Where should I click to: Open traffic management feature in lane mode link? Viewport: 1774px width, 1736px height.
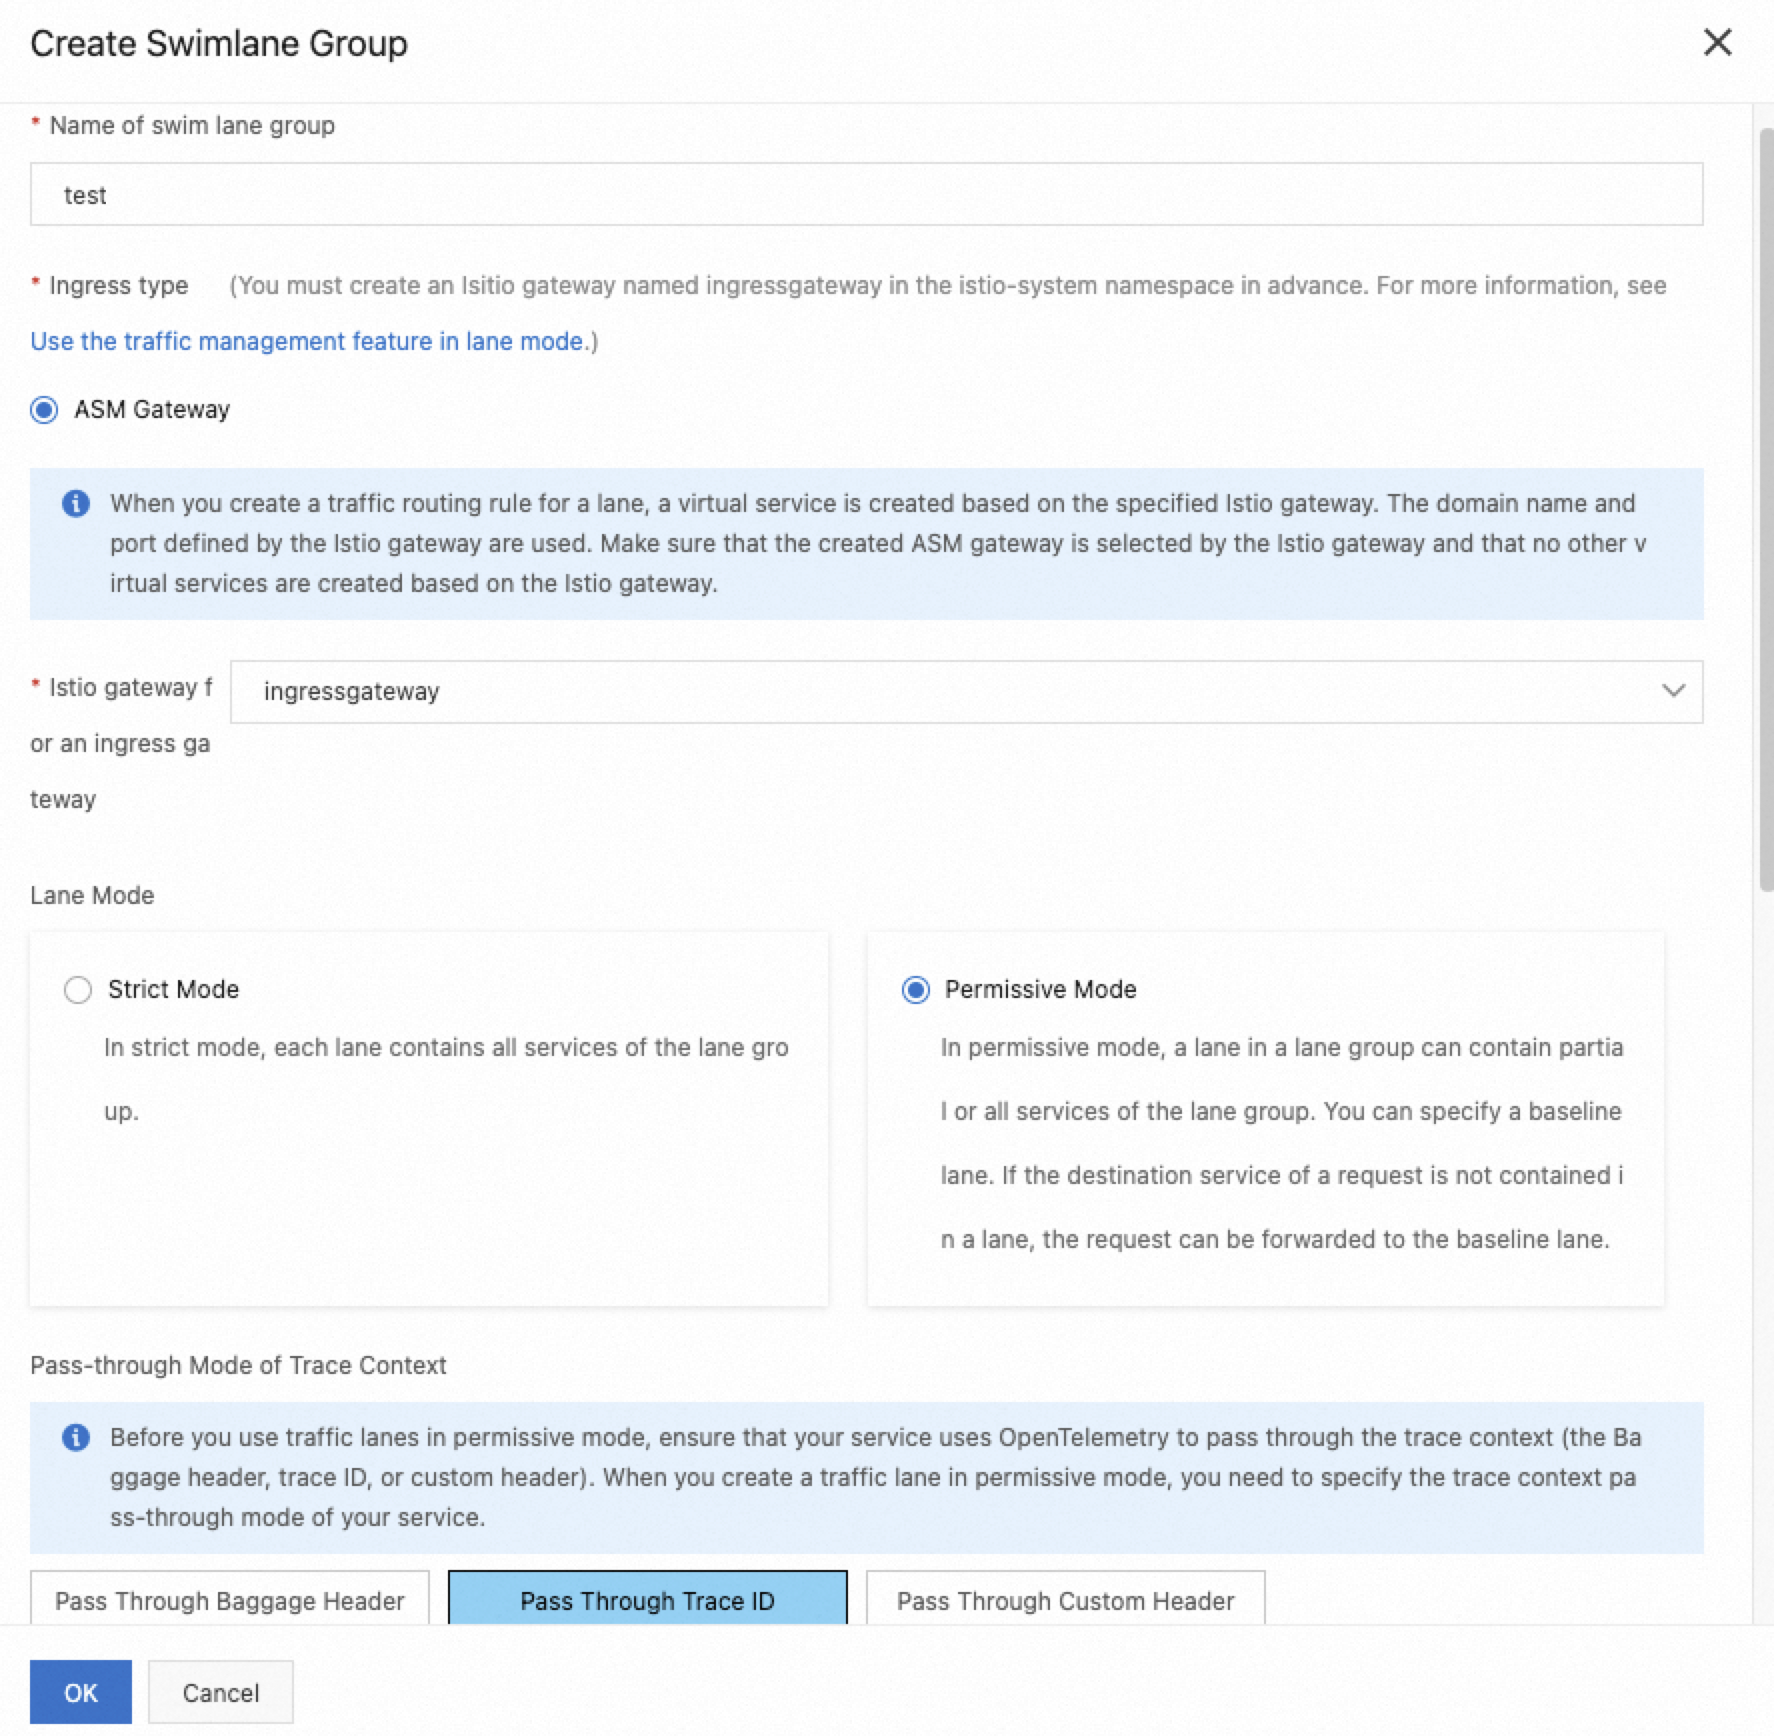pyautogui.click(x=307, y=341)
